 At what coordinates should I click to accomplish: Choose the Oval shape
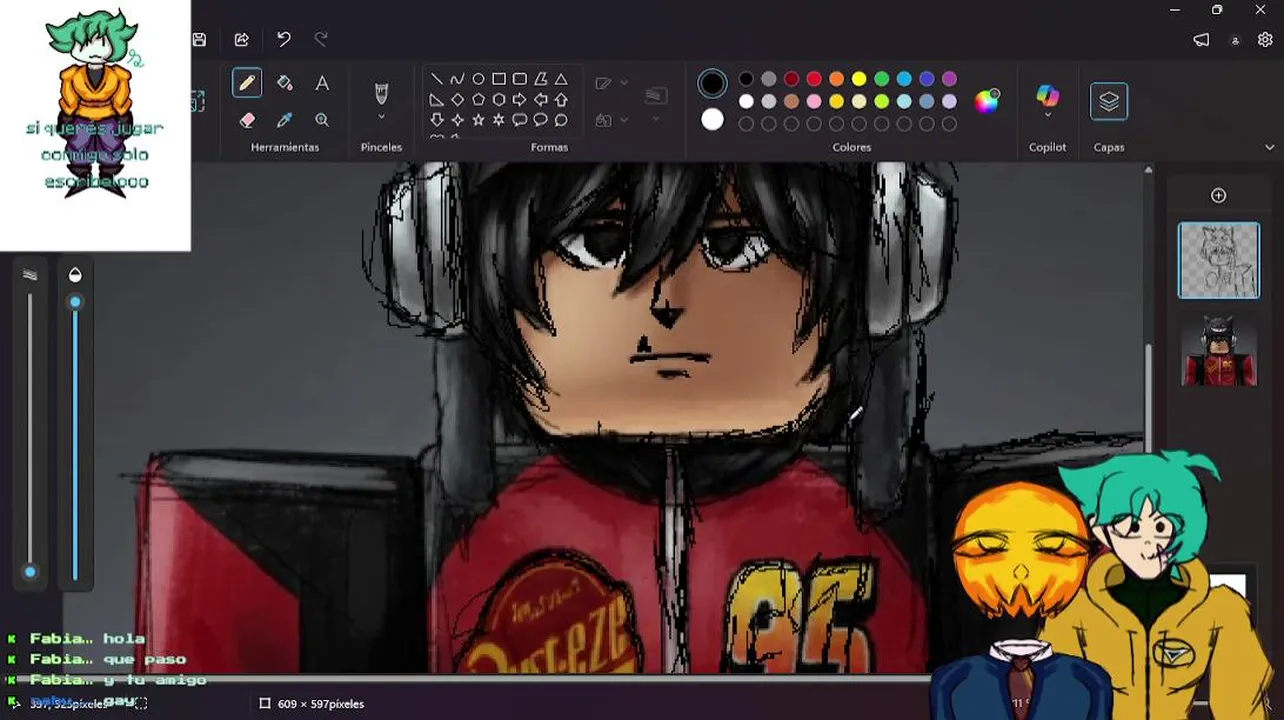pyautogui.click(x=478, y=79)
